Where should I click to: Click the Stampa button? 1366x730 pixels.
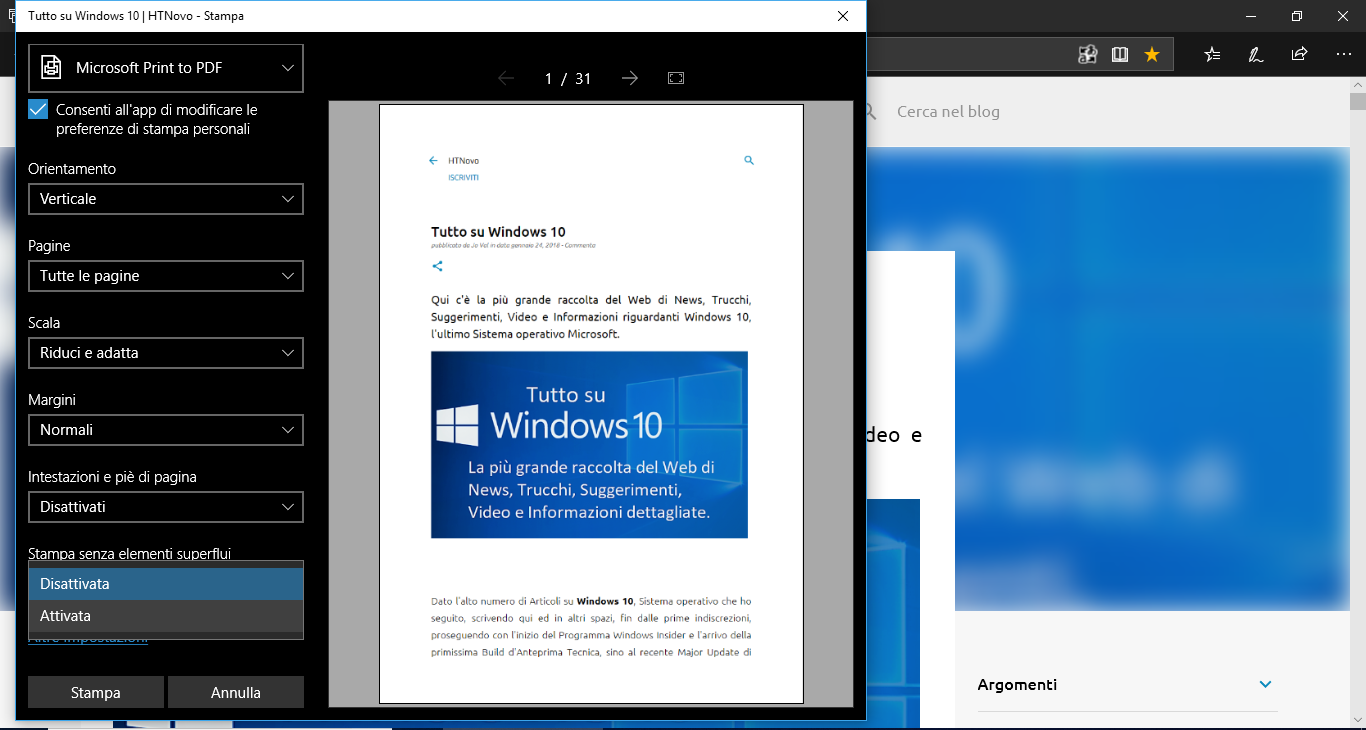[x=96, y=692]
